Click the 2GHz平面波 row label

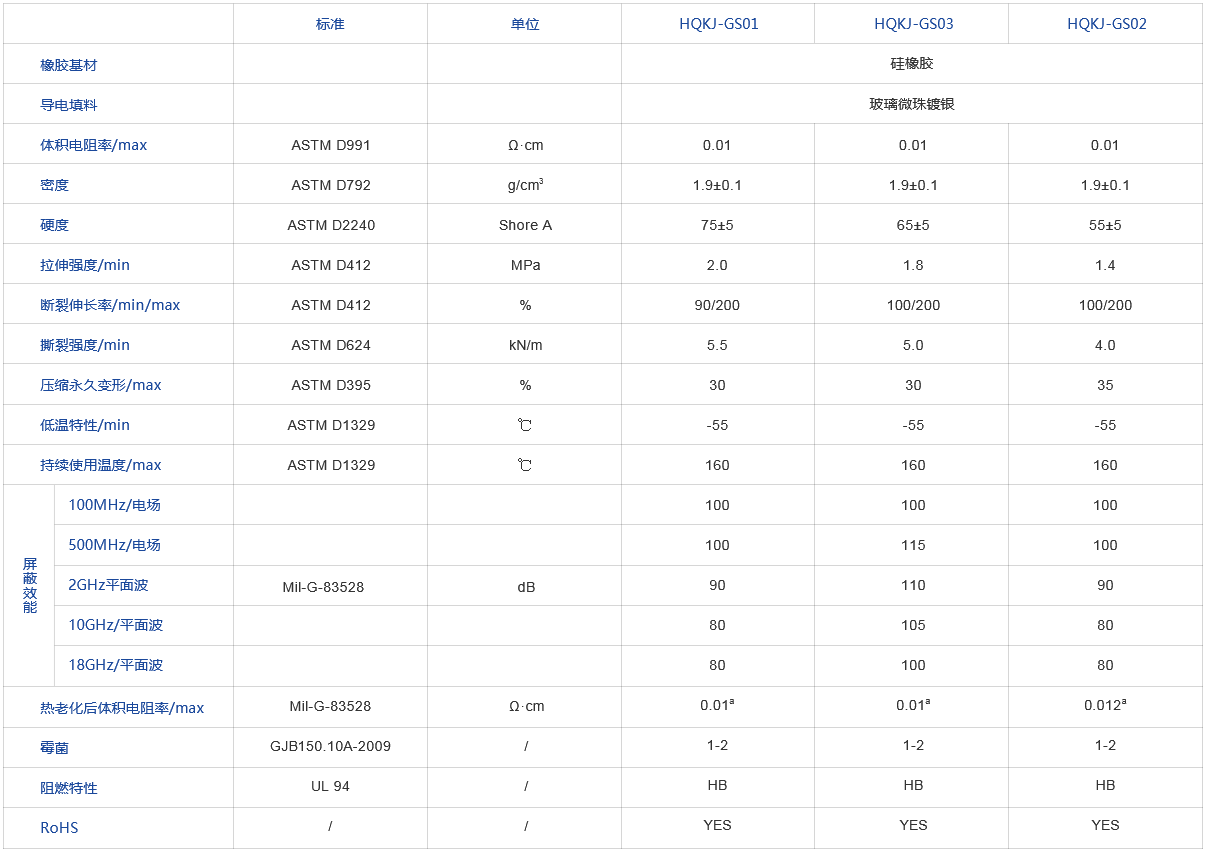[x=108, y=585]
